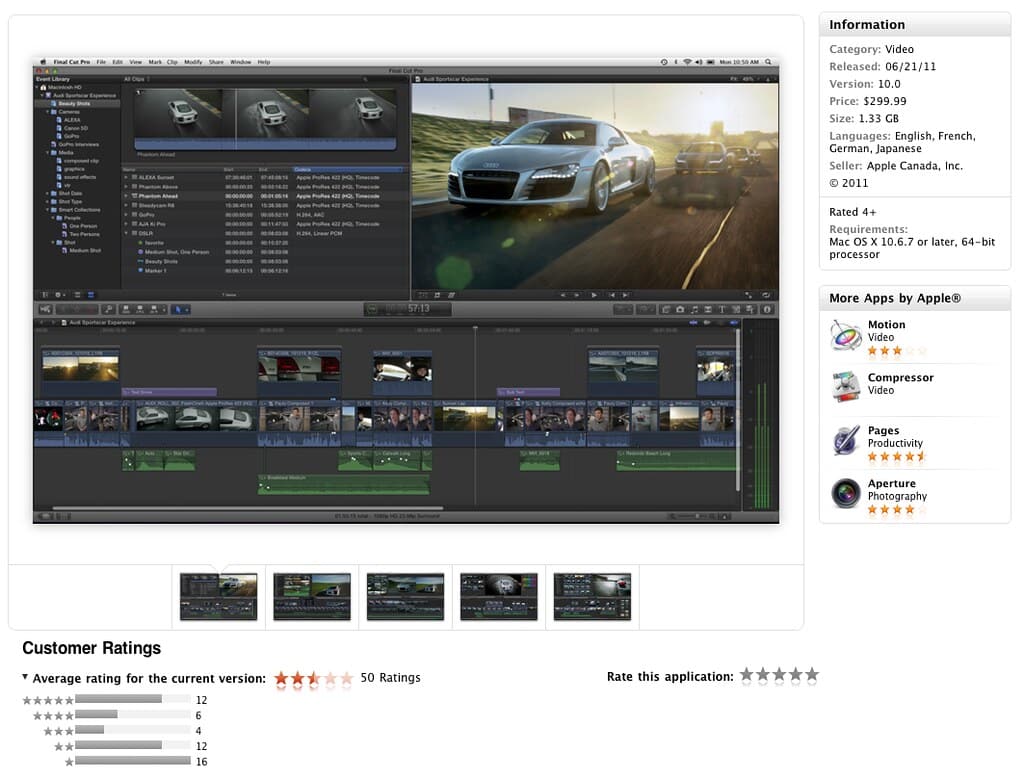Click the viewer full-screen arrows icon
Screen dimensions: 1024x778
pos(748,295)
